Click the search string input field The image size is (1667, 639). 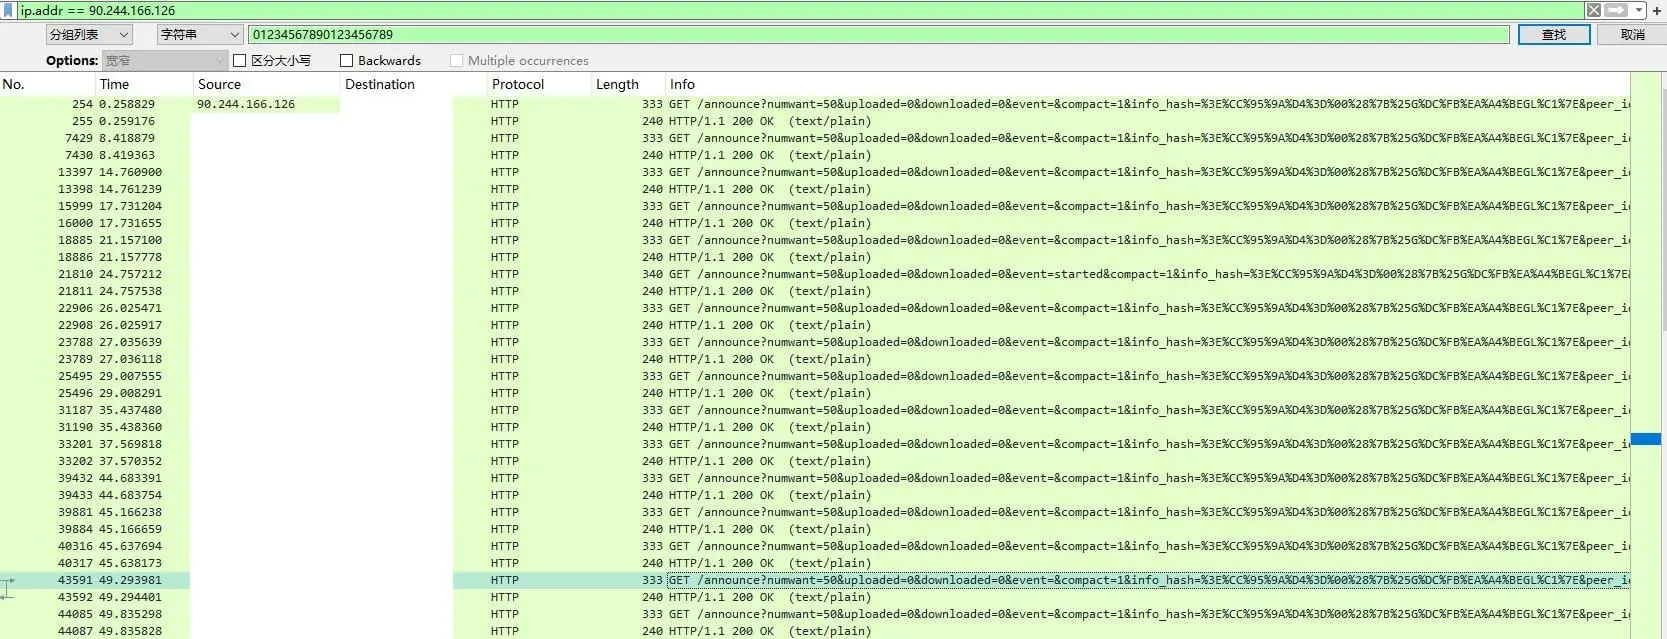pyautogui.click(x=878, y=34)
